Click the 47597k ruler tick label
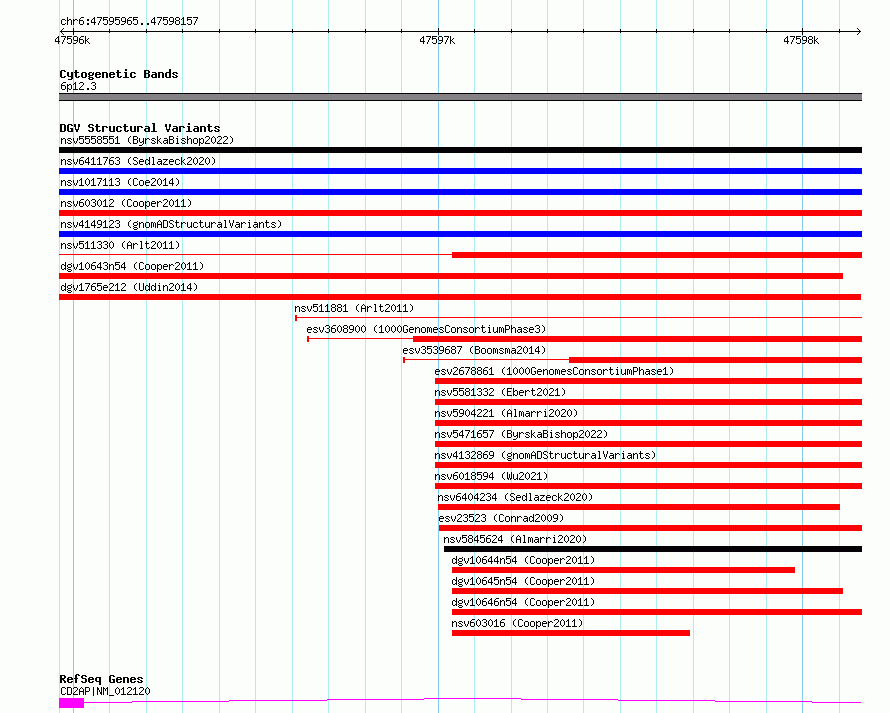Screen dimensions: 890x713 coord(437,40)
